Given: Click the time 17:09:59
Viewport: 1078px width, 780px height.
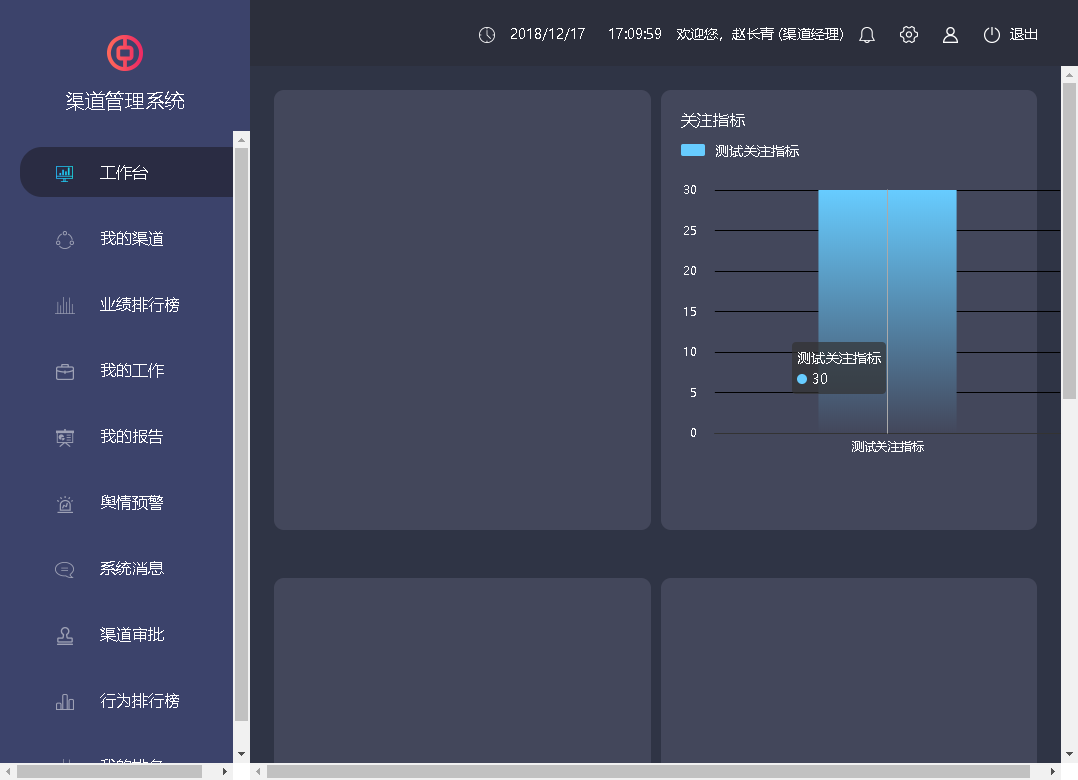Looking at the screenshot, I should (635, 34).
